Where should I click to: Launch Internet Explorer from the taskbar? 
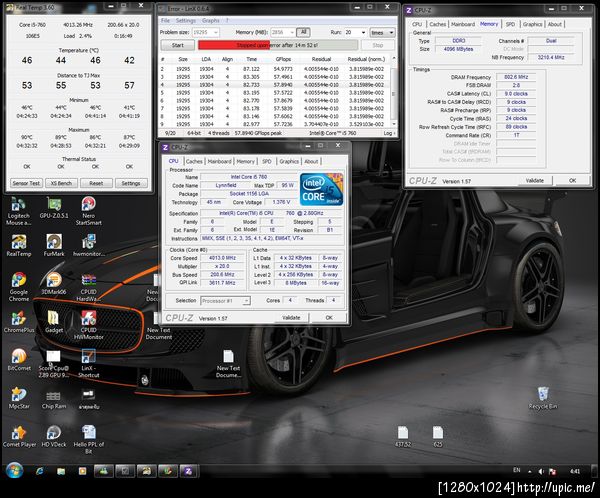coord(39,472)
